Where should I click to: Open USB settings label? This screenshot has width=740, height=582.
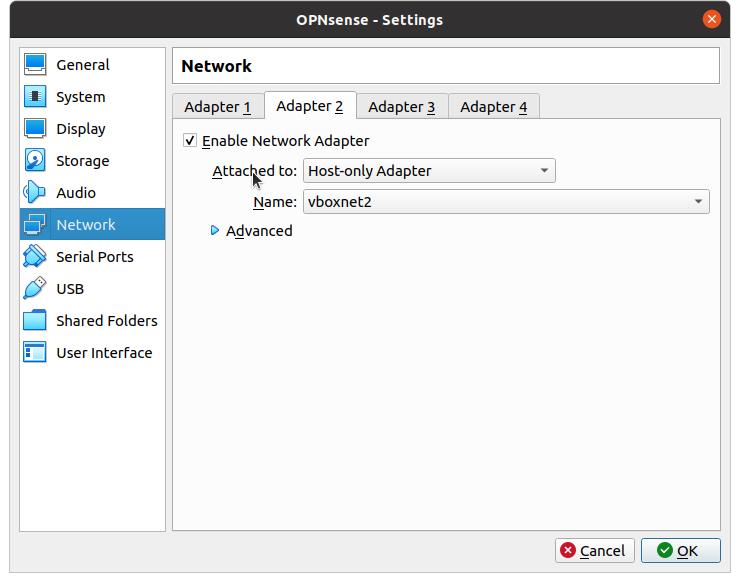pyautogui.click(x=70, y=289)
